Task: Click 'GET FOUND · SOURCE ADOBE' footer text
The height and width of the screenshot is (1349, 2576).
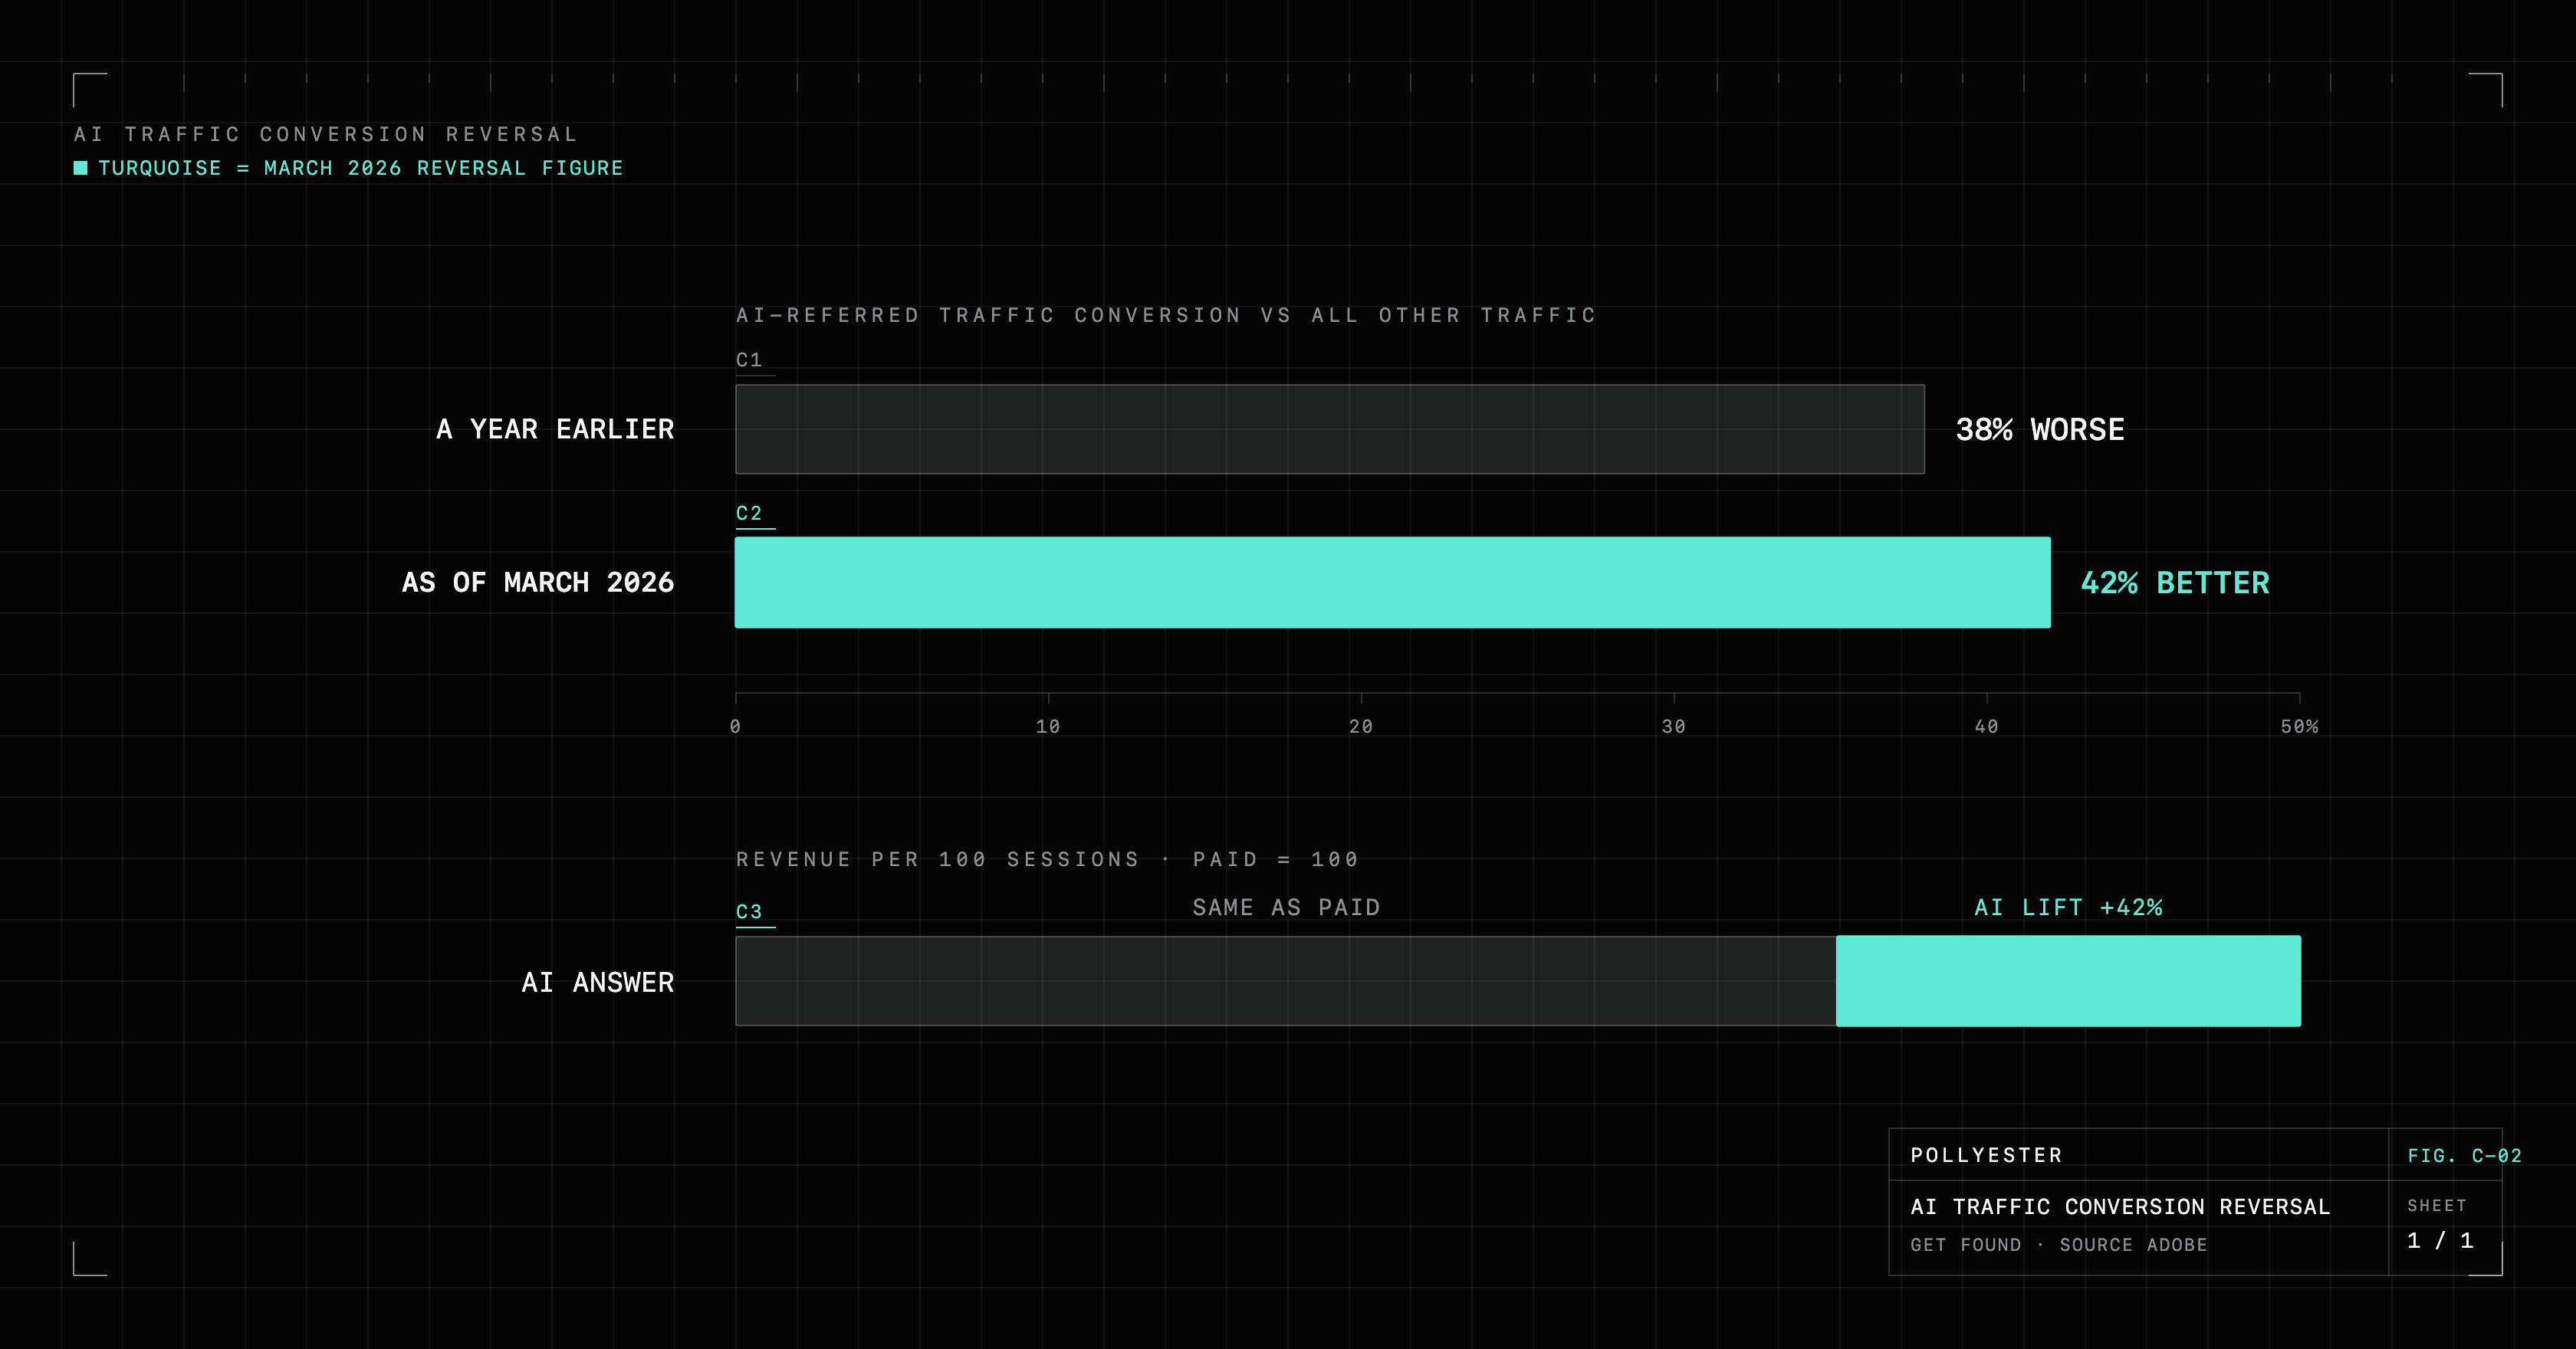Action: (2058, 1245)
